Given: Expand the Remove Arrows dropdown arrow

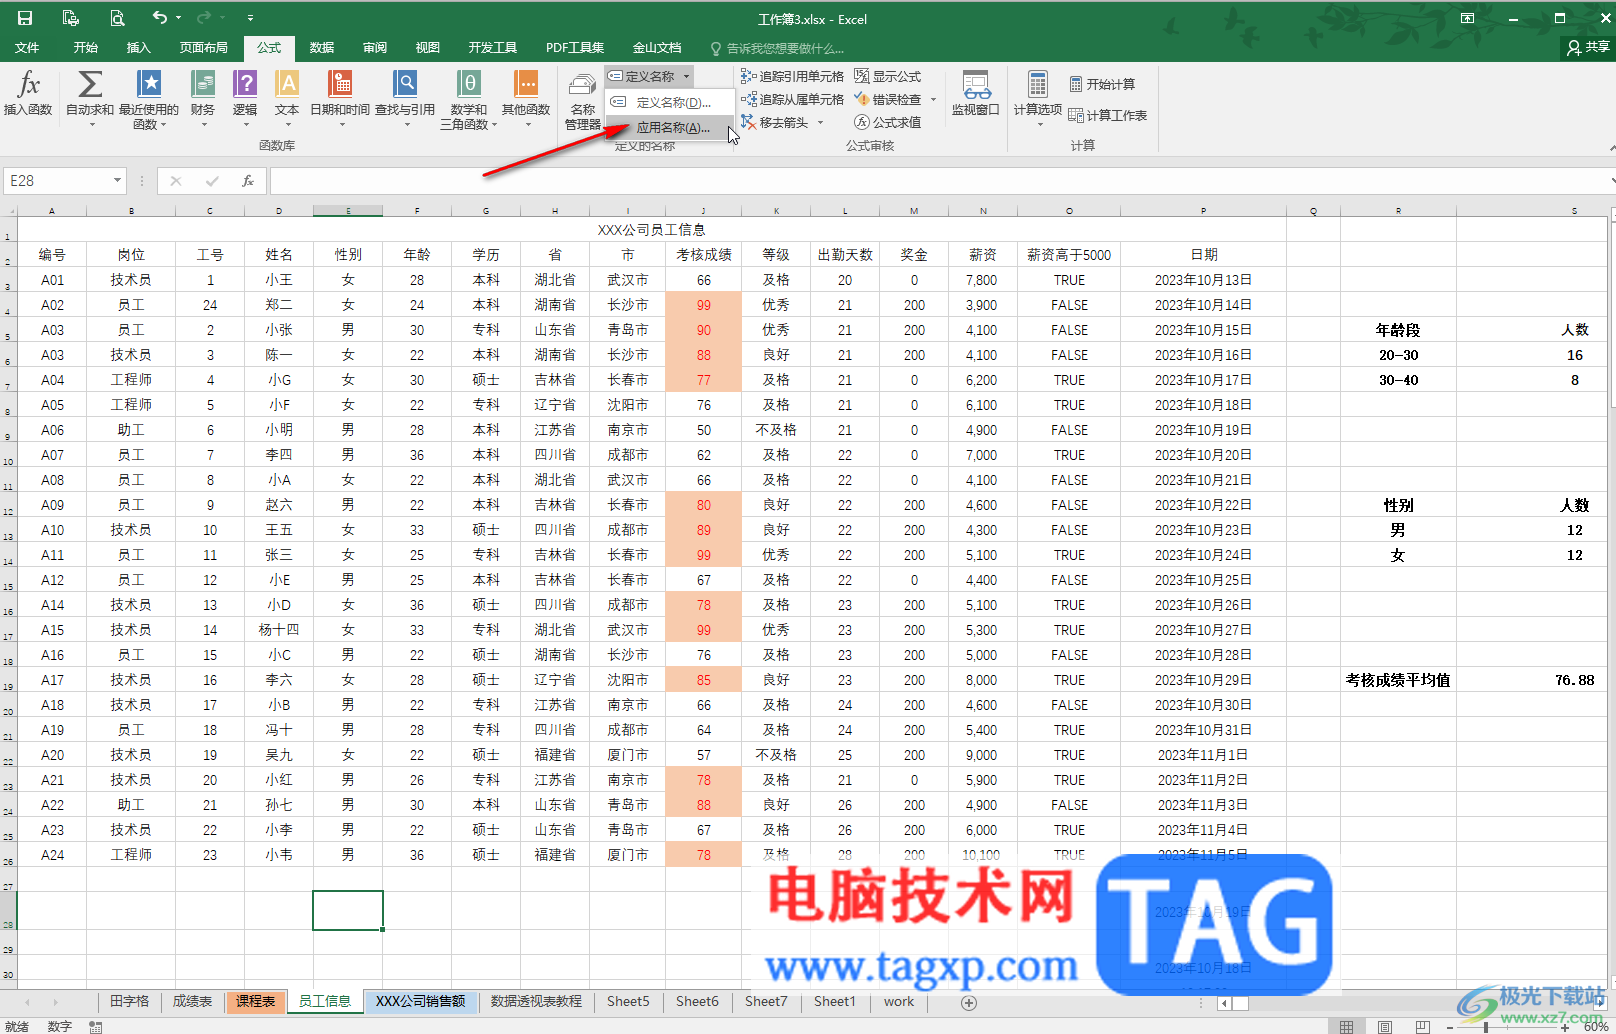Looking at the screenshot, I should coord(820,122).
